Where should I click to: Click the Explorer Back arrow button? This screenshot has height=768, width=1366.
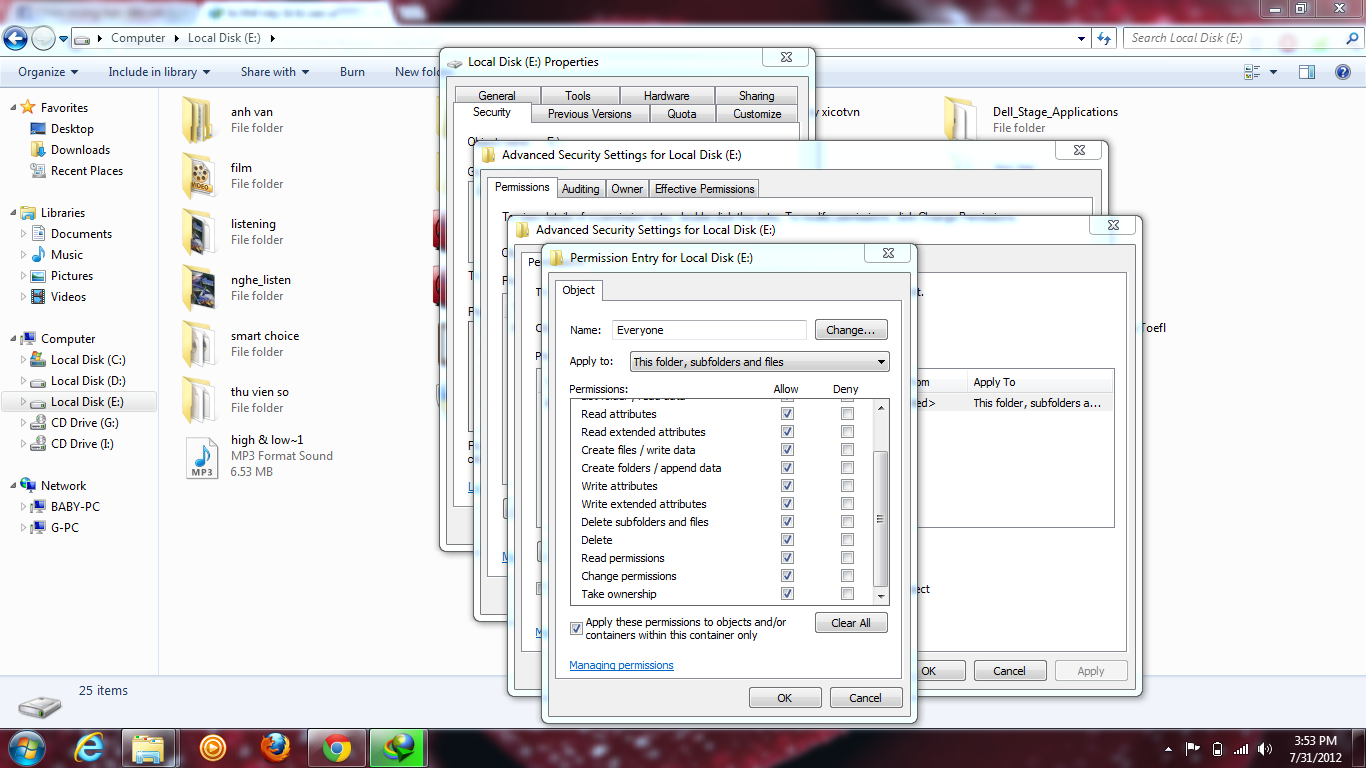[15, 38]
